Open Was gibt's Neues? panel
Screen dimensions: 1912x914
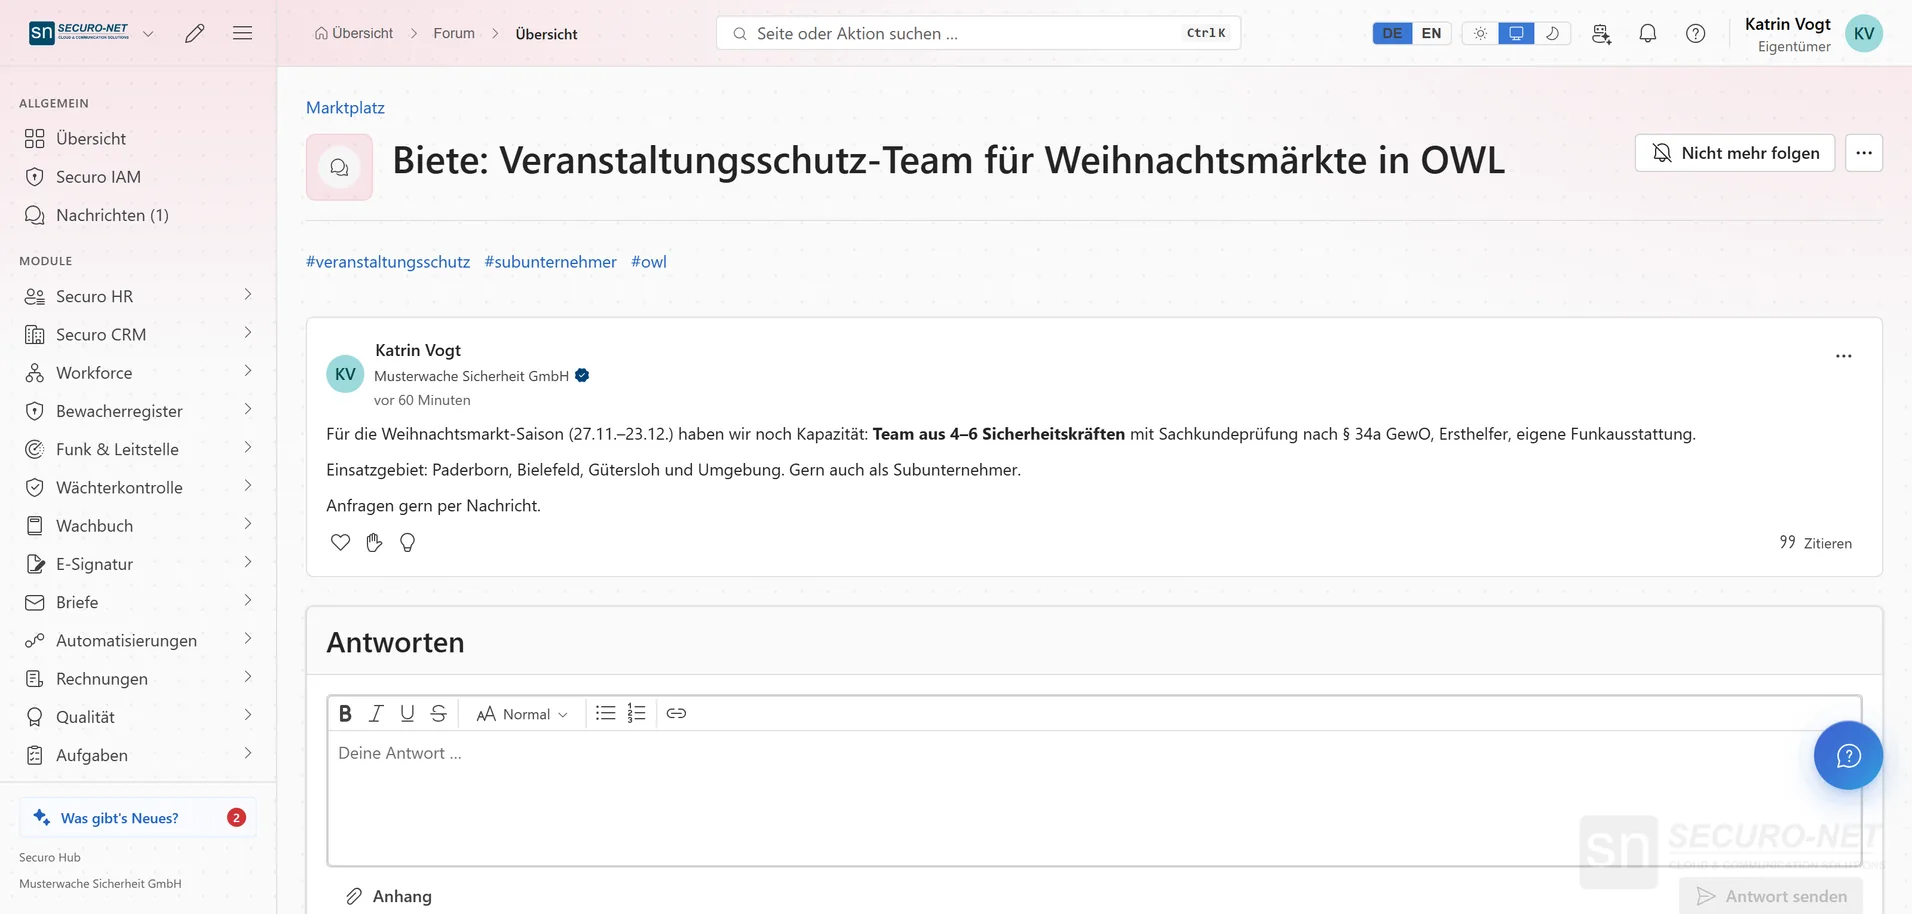point(138,817)
